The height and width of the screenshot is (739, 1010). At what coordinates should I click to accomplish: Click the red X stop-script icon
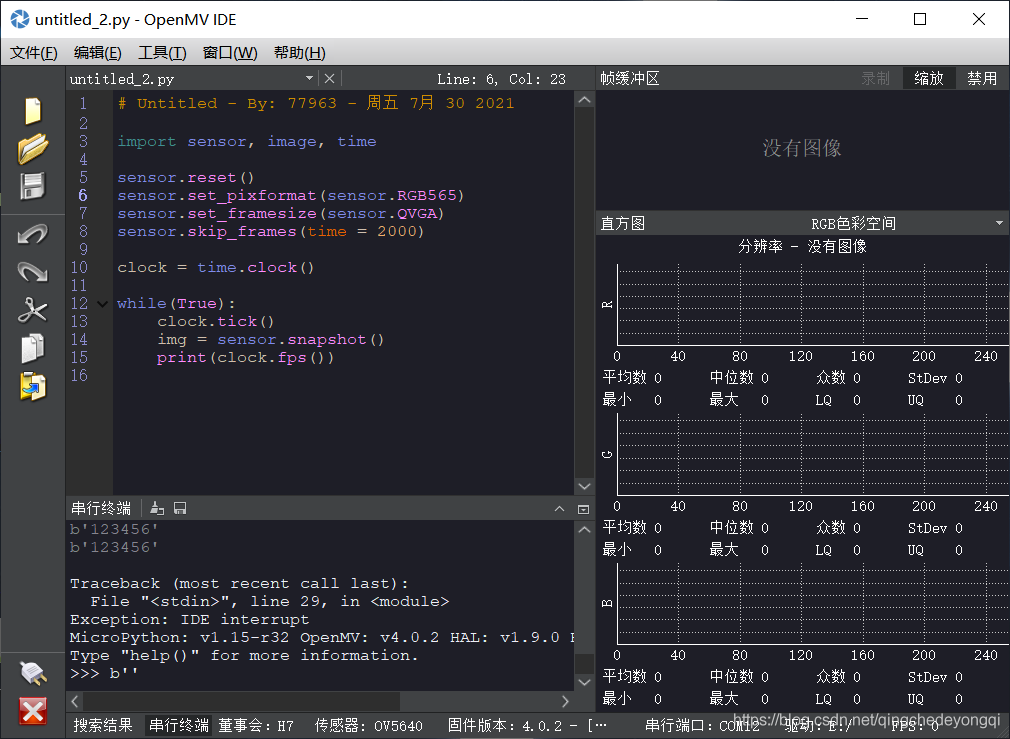[32, 711]
